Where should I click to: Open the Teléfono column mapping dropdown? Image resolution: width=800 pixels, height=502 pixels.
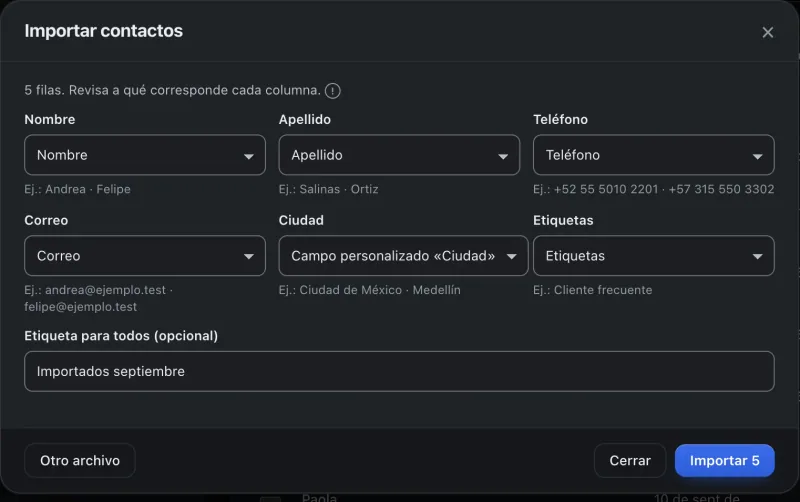(x=654, y=155)
